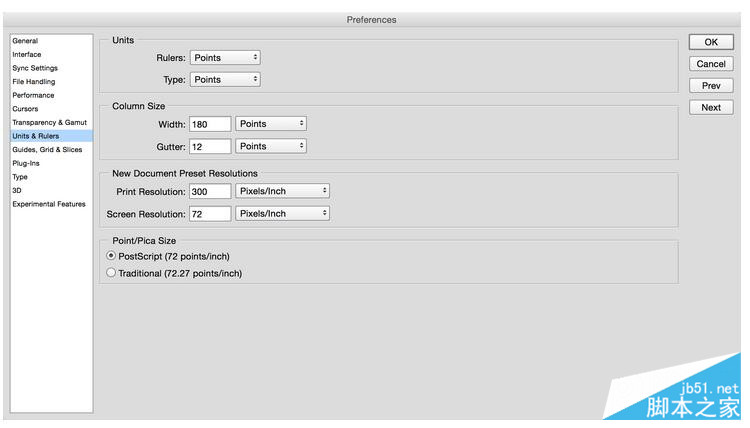Open Screen Resolution units dropdown
Viewport: 750px width, 428px height.
coord(282,213)
